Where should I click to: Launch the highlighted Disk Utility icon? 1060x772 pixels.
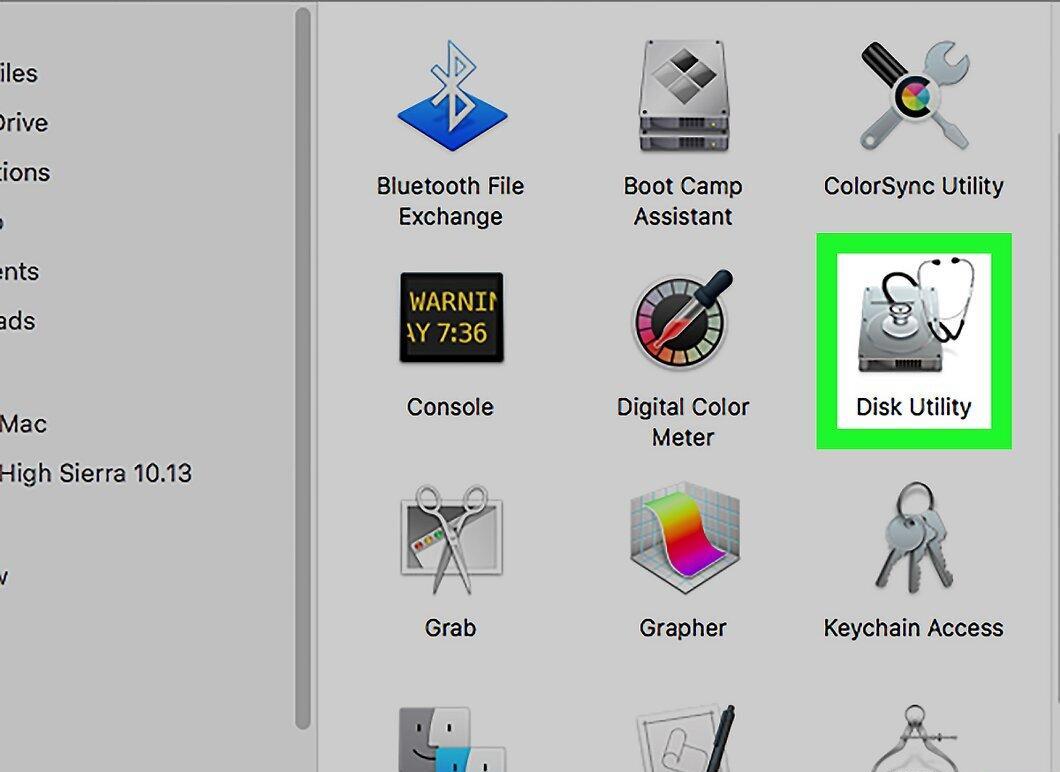tap(914, 315)
